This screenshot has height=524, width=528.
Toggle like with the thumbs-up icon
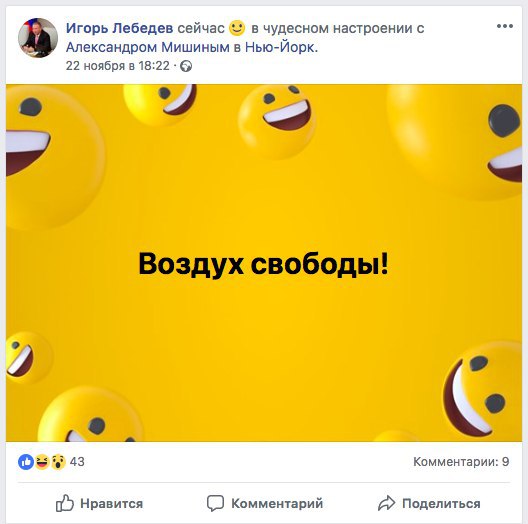[64, 503]
